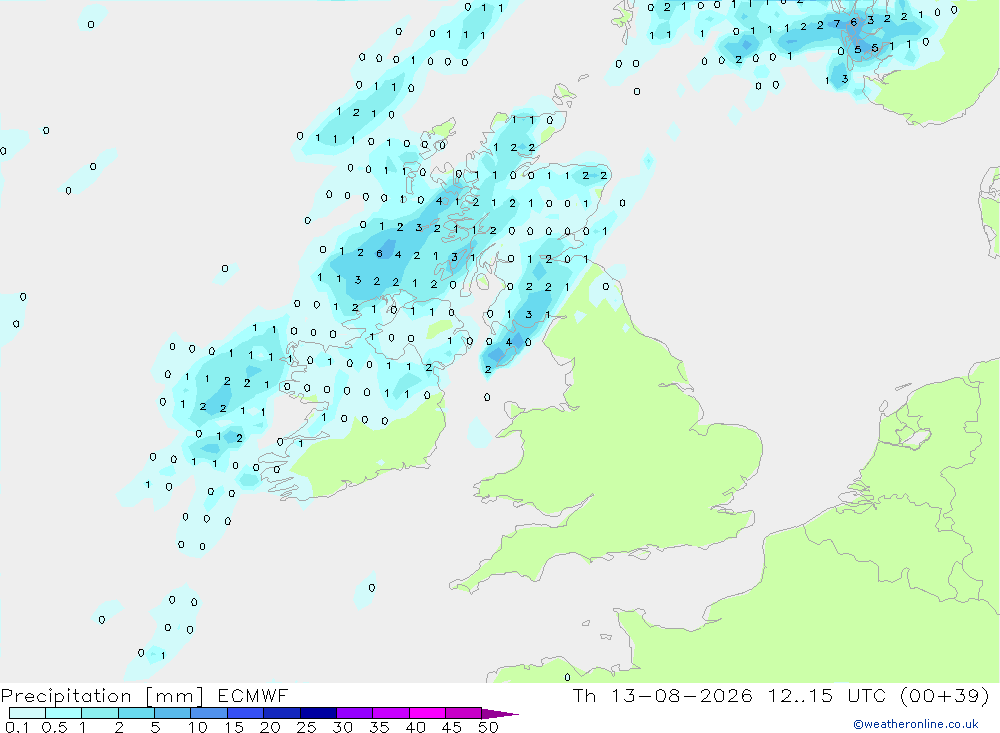Click the "Precipitation" title word
Viewport: 1000px width, 733px height.
66,696
